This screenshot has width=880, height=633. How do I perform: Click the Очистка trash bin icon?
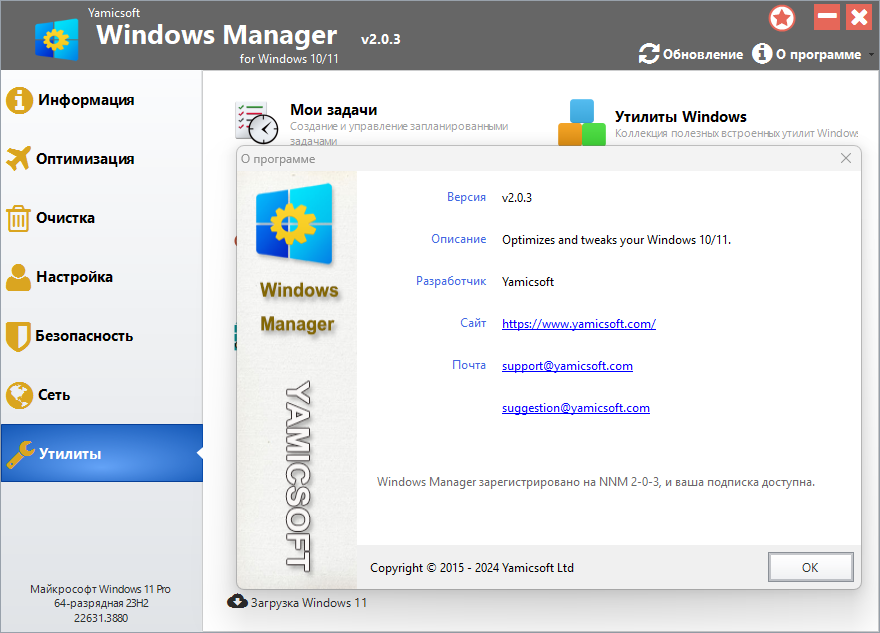[19, 218]
